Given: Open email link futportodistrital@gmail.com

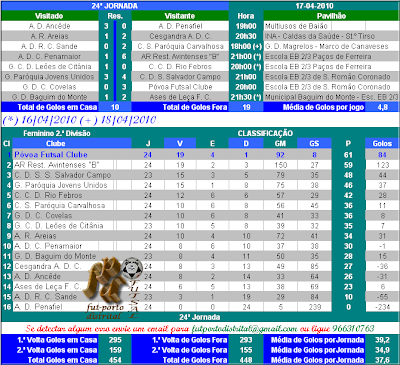Looking at the screenshot, I should click(244, 329).
